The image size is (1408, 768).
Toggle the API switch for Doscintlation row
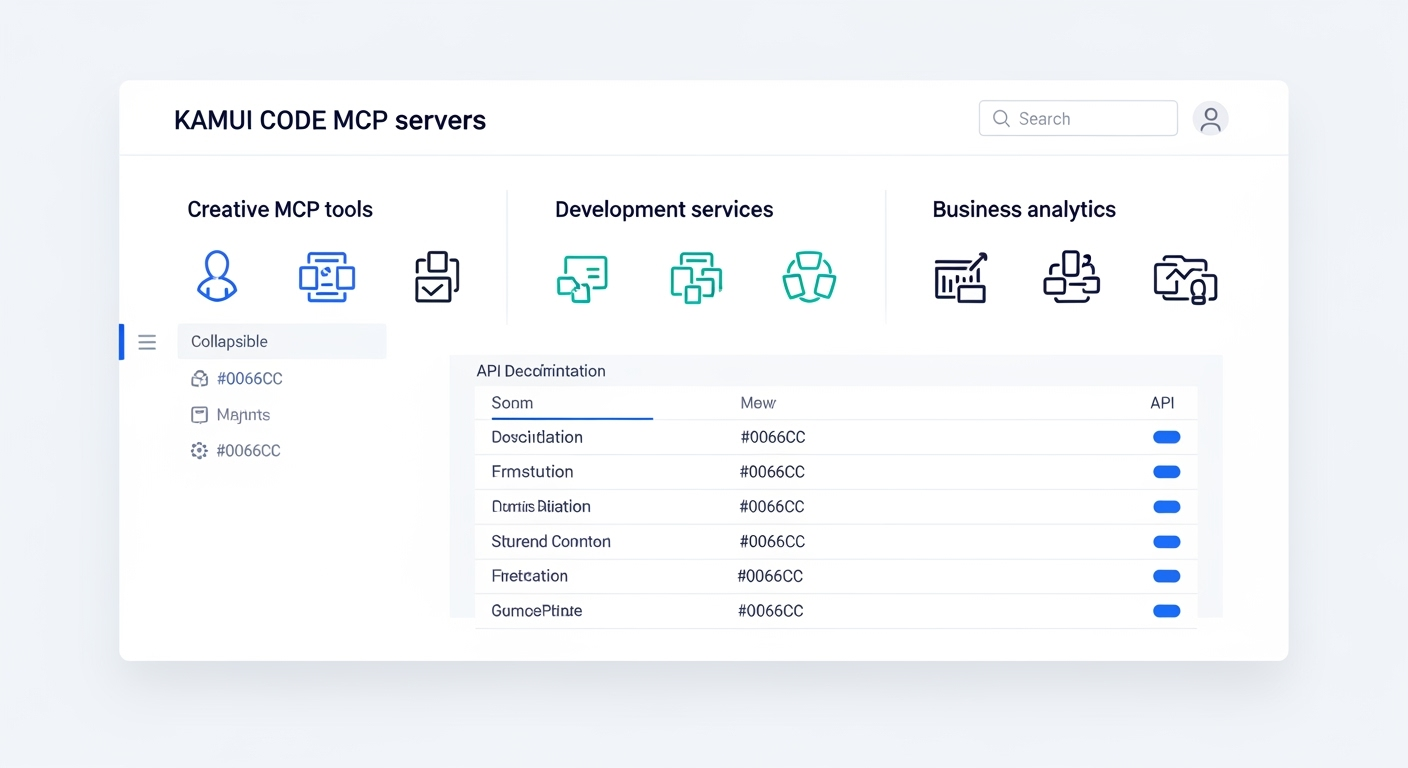(x=1166, y=437)
